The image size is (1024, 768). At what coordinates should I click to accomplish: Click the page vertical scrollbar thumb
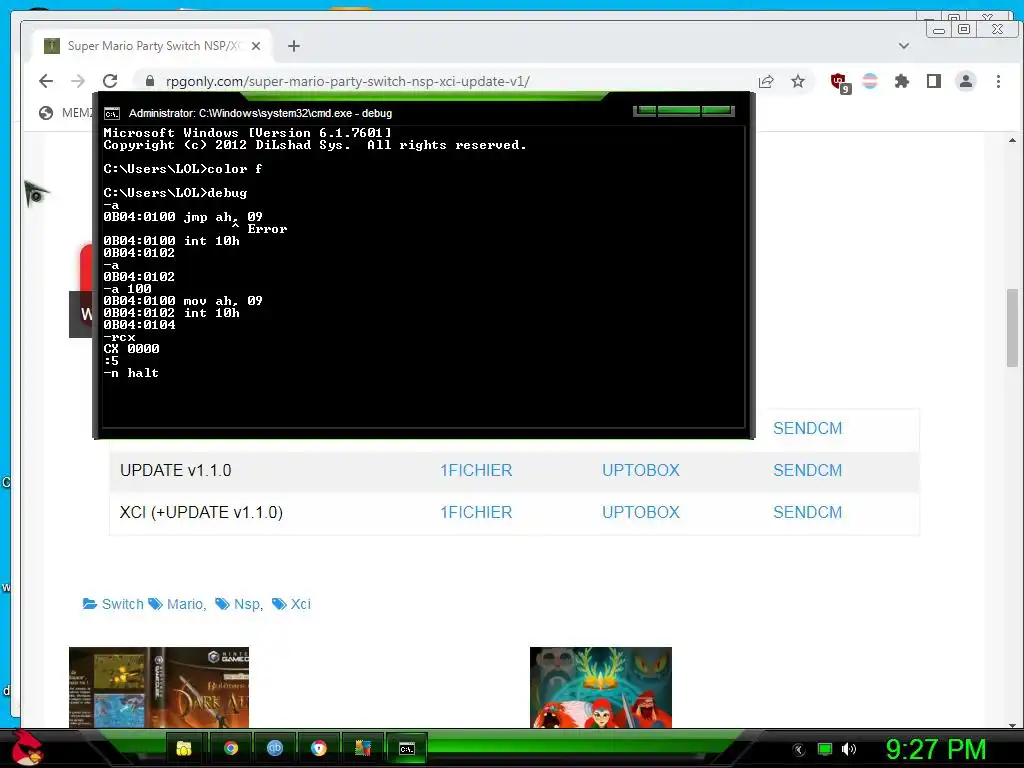(1012, 327)
